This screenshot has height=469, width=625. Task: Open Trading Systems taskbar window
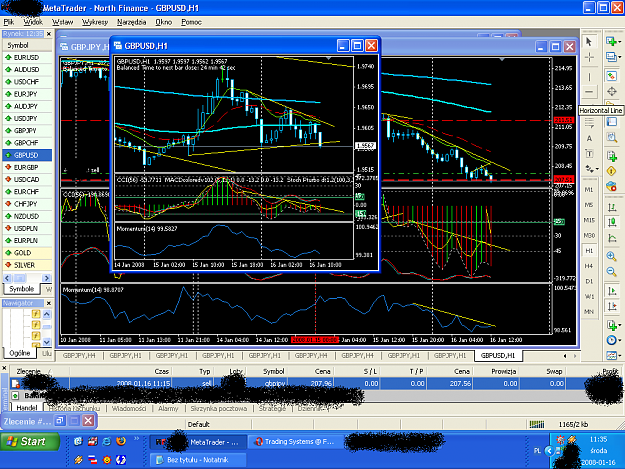point(295,442)
